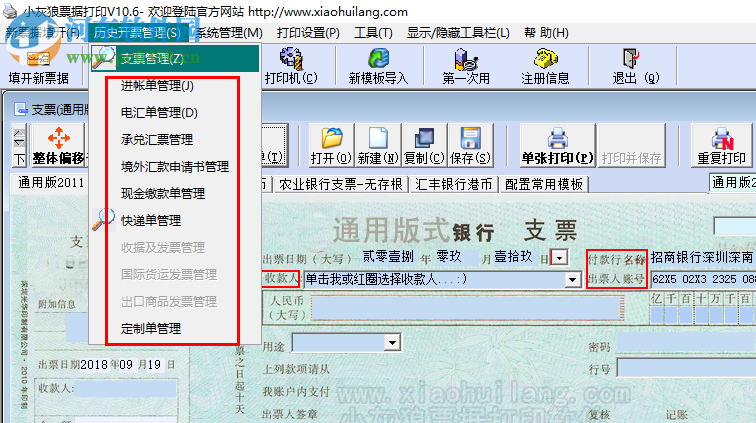Click the 第一次用 first-time guide icon
Screen dimensions: 756x423
(x=466, y=59)
